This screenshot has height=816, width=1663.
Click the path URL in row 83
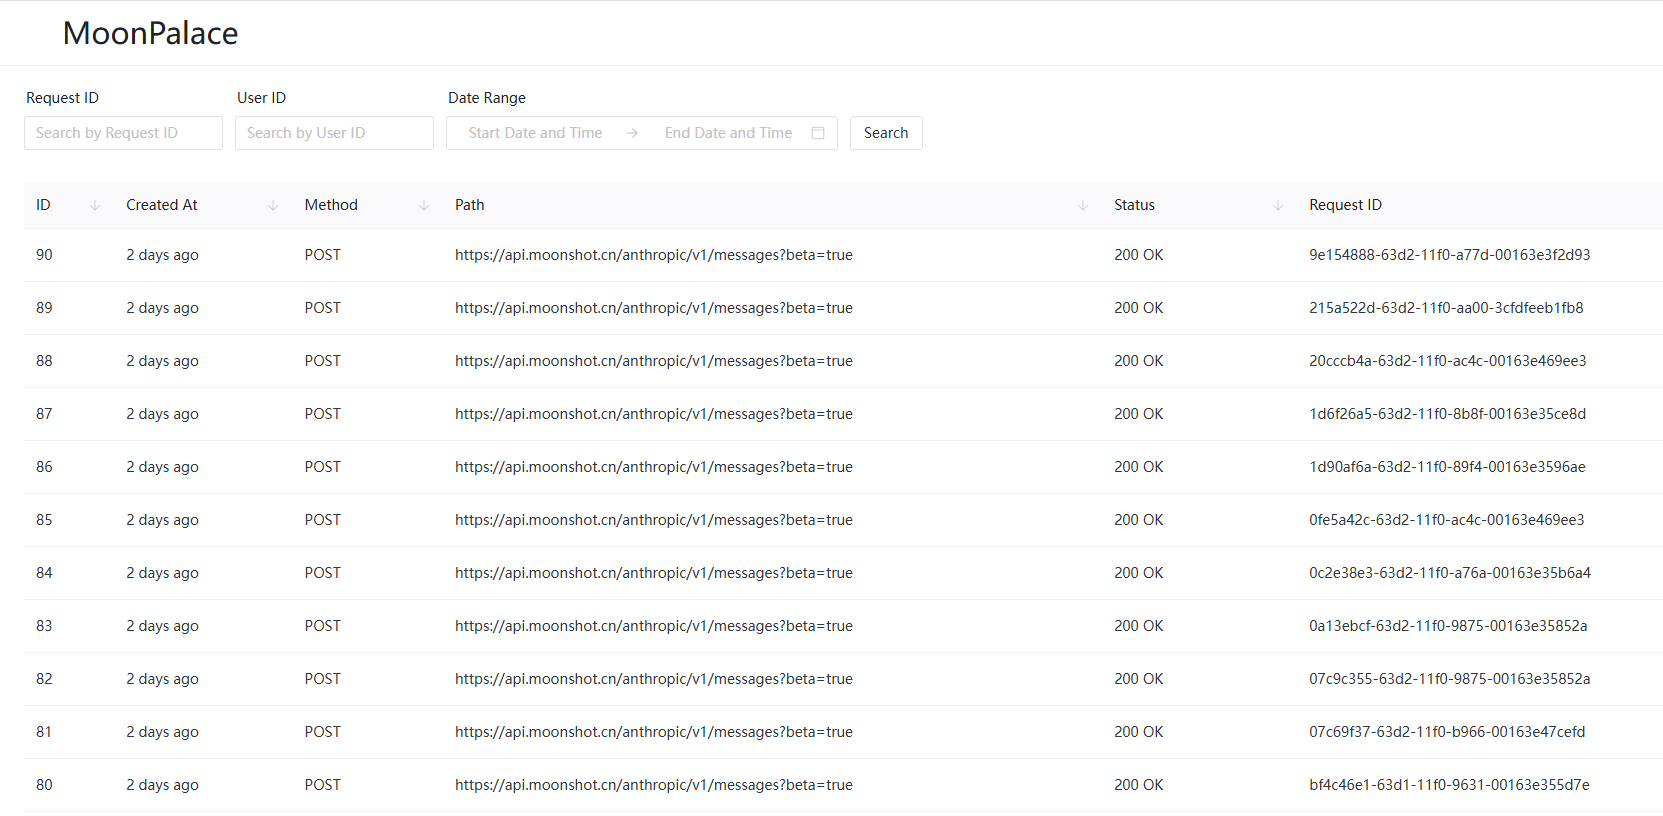[x=654, y=626]
